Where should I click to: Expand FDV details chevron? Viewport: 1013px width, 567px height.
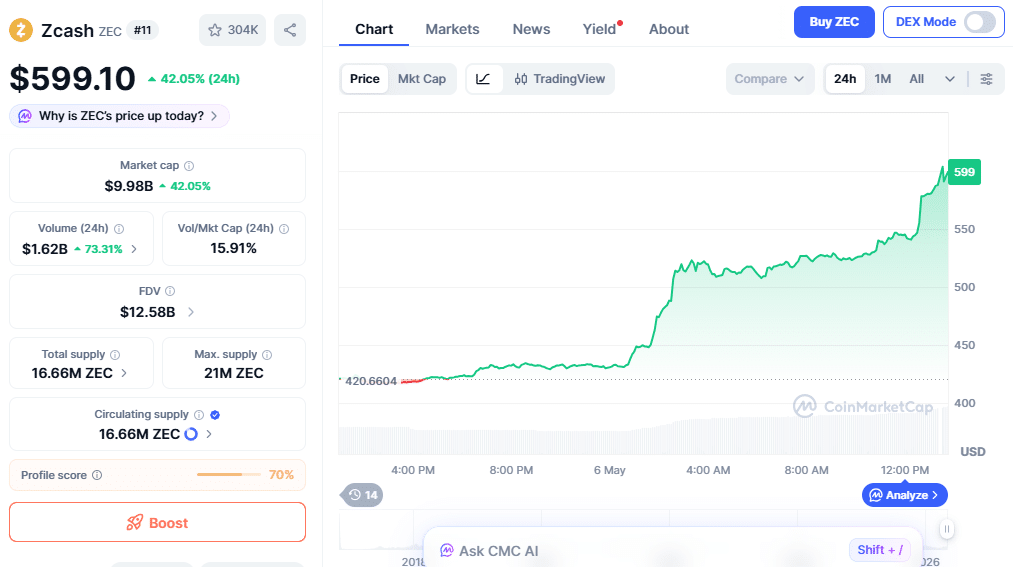tap(191, 312)
